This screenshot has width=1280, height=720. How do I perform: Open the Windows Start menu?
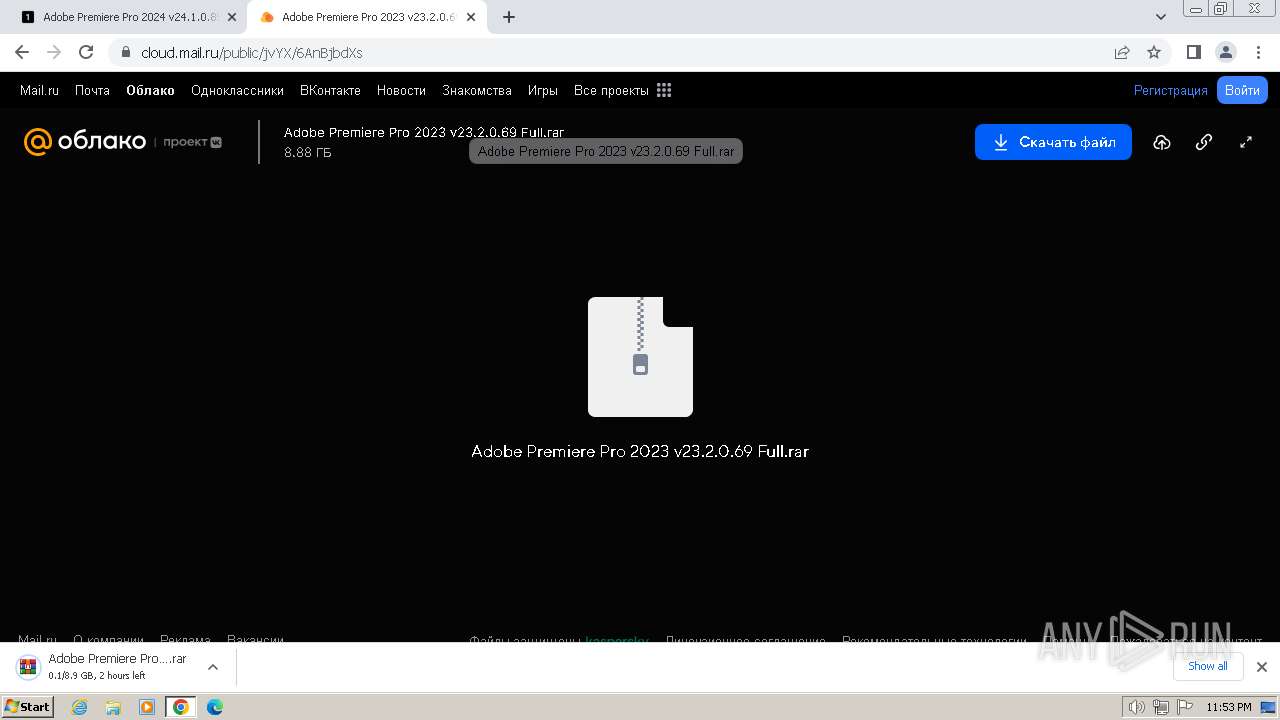pyautogui.click(x=28, y=707)
